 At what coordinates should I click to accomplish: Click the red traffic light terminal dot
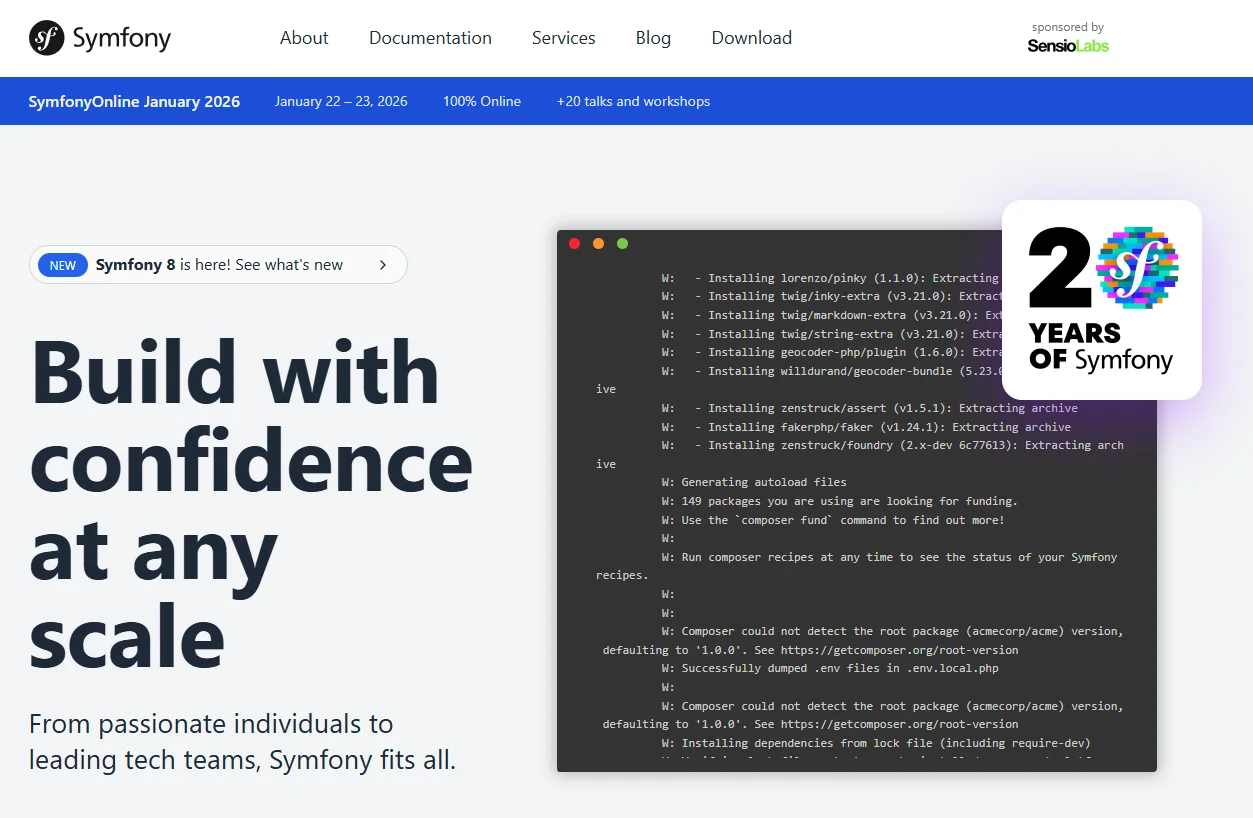click(574, 243)
